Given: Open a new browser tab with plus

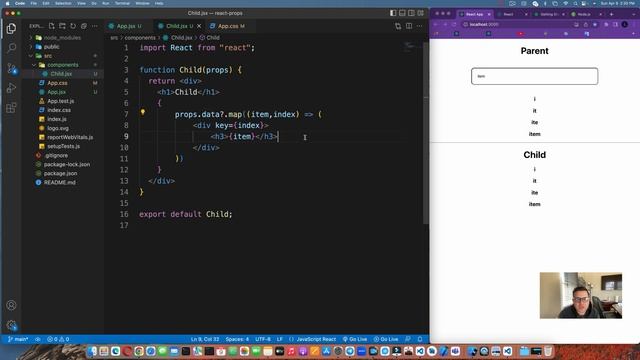Looking at the screenshot, I should pyautogui.click(x=611, y=14).
